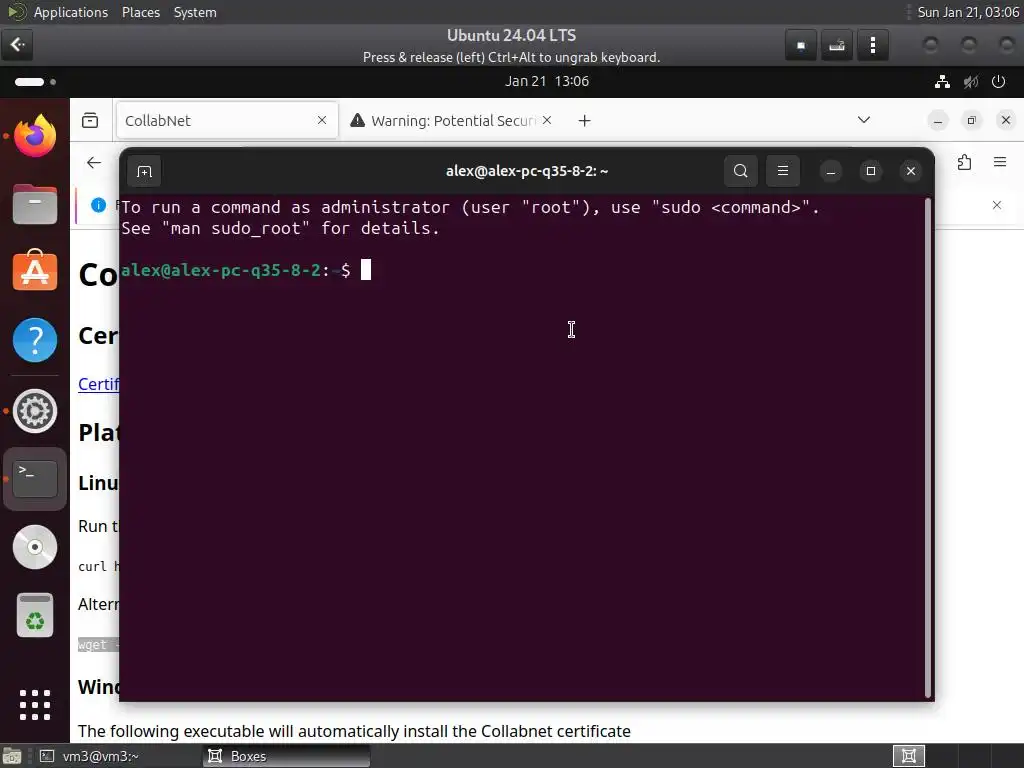Follow the Certif link on the webpage

pos(99,384)
